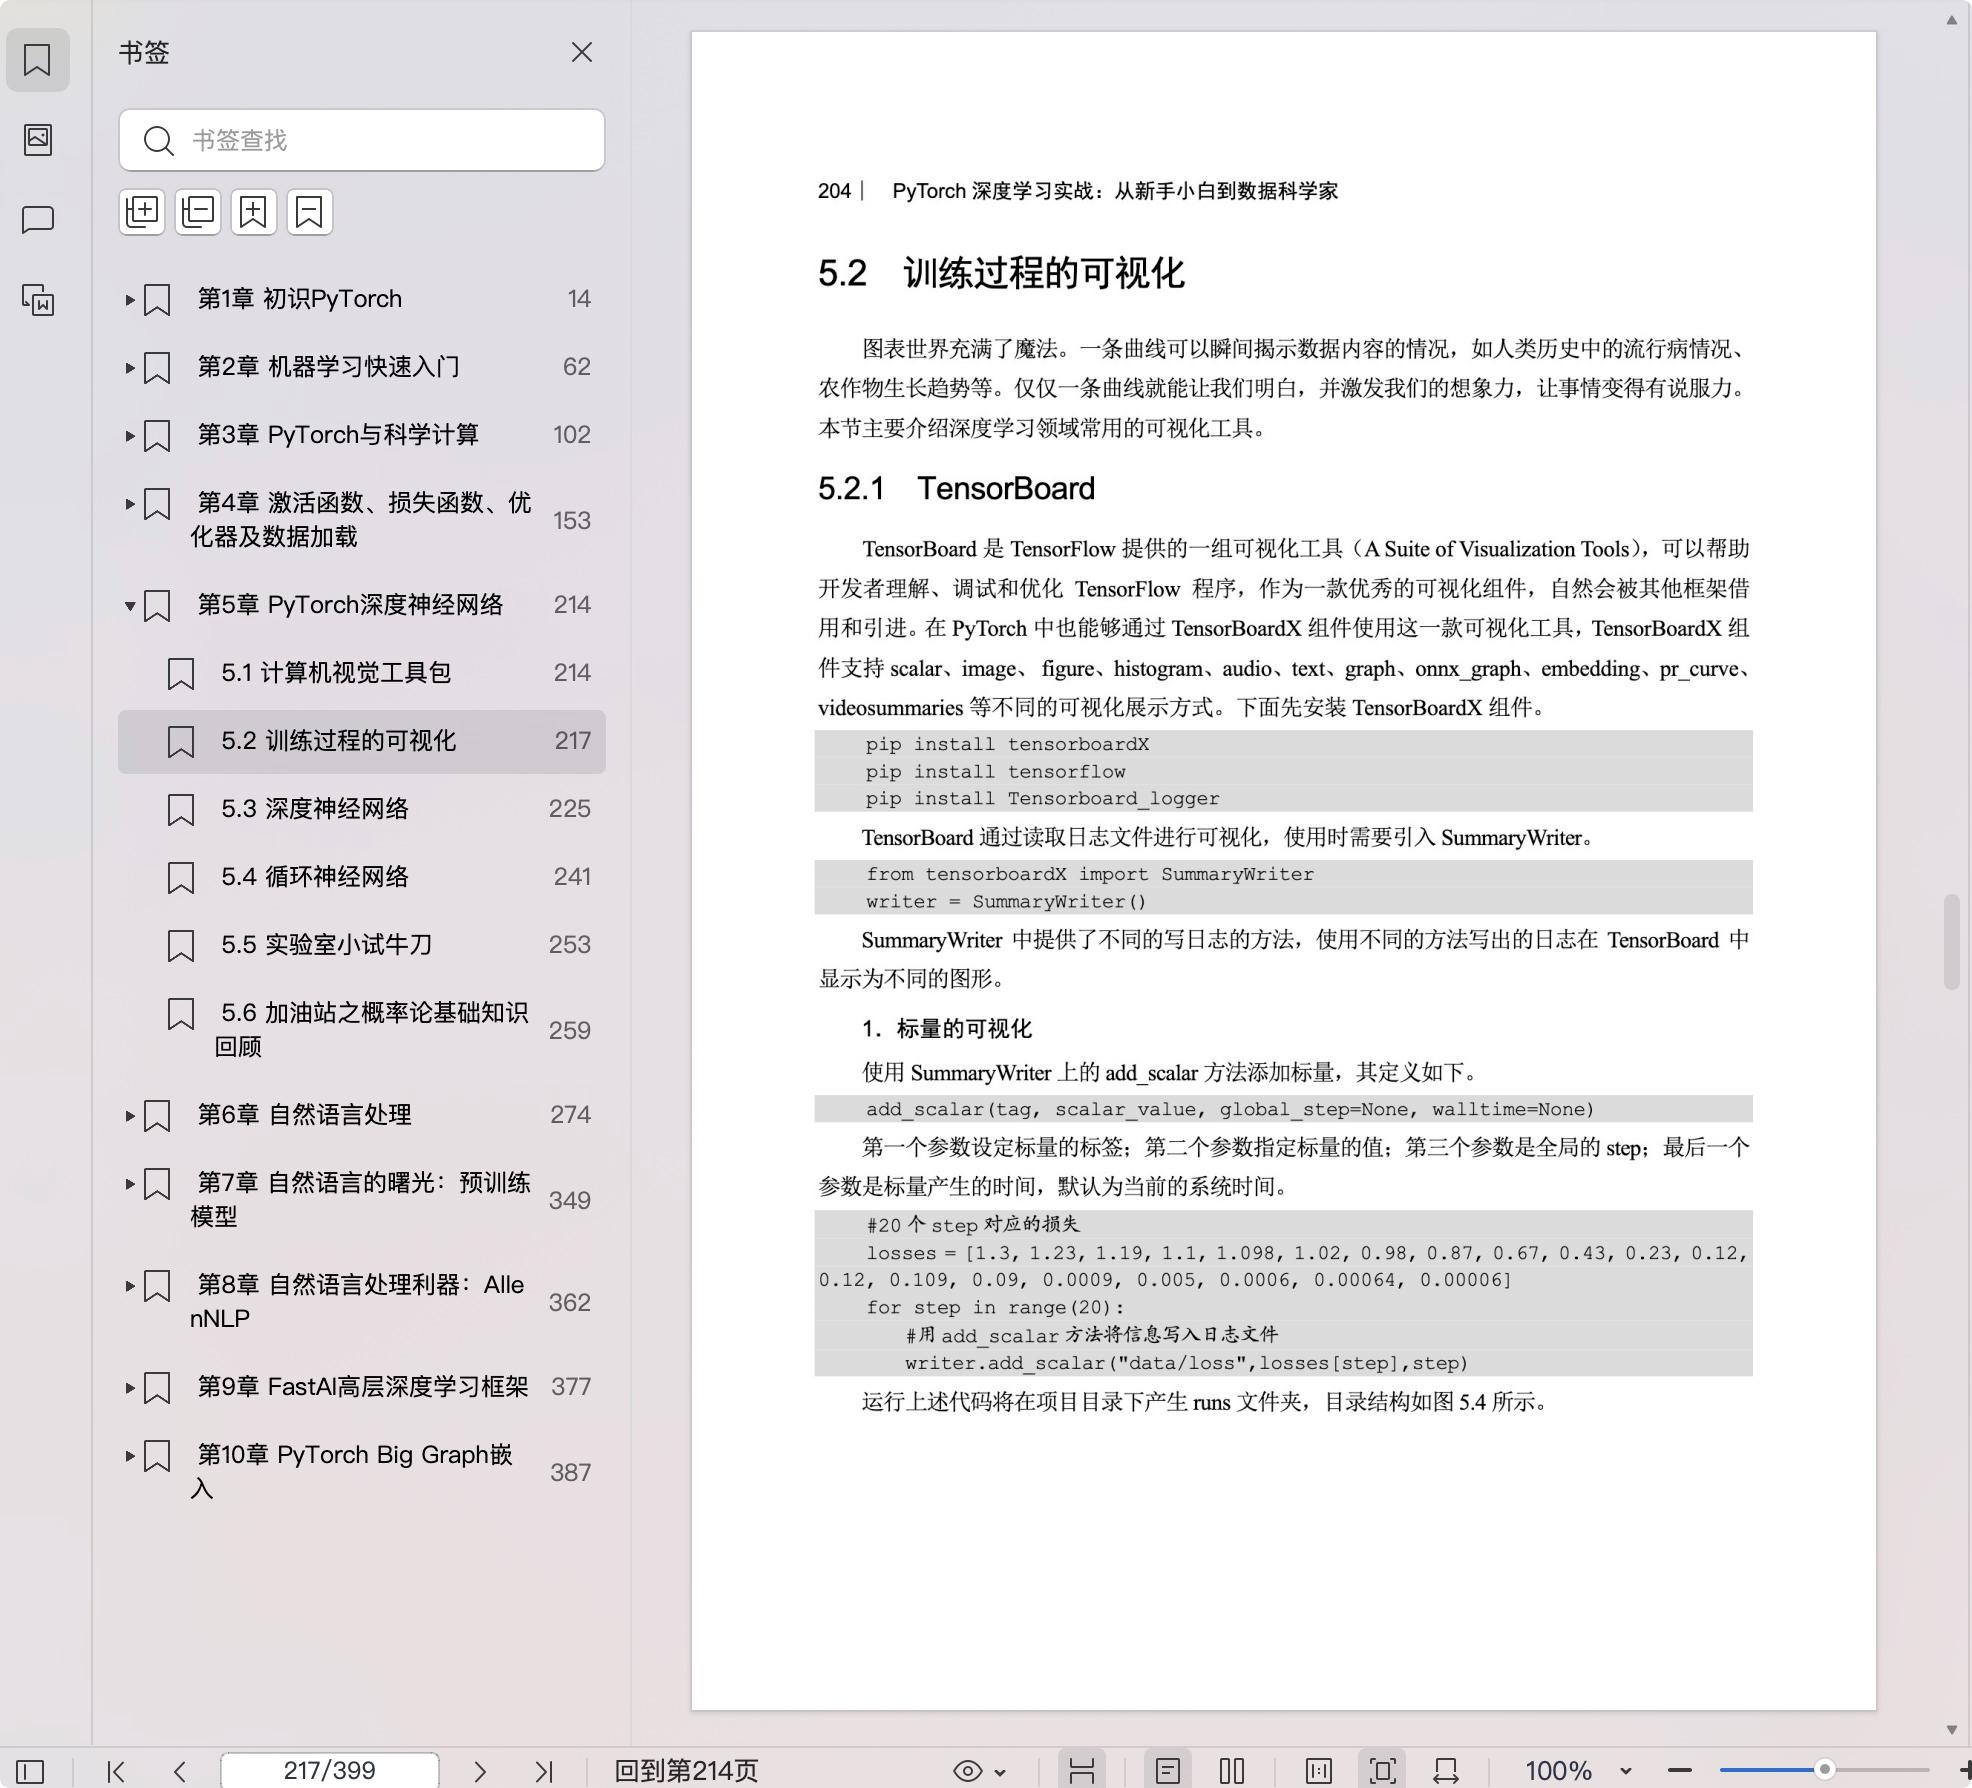Click page number 349 for 第7章

pos(569,1201)
